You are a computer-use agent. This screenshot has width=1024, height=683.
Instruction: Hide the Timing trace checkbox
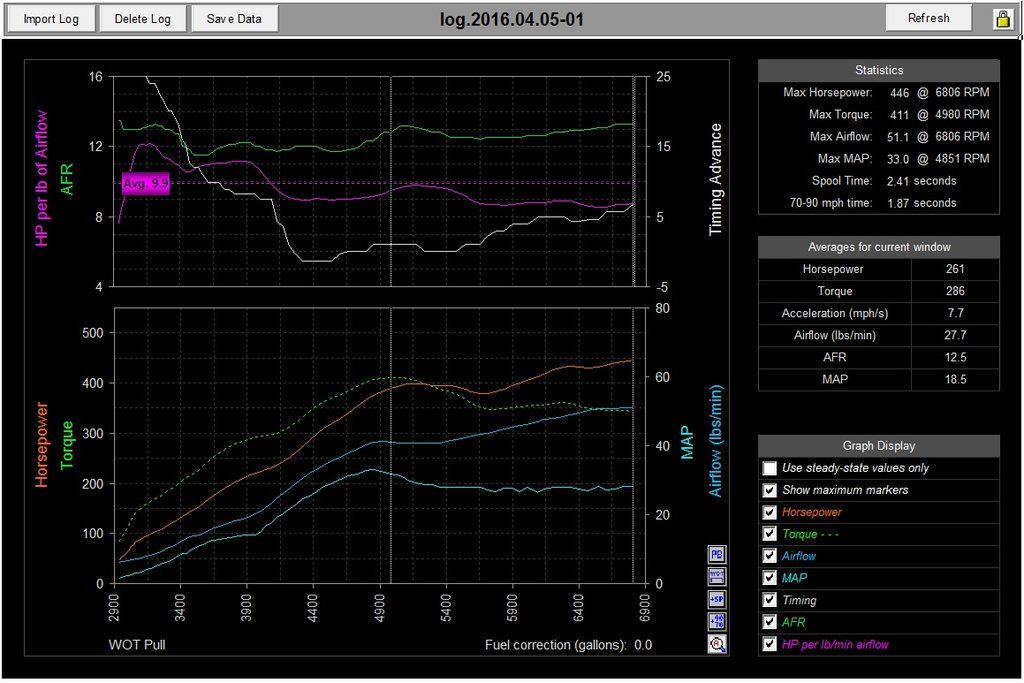(x=770, y=601)
